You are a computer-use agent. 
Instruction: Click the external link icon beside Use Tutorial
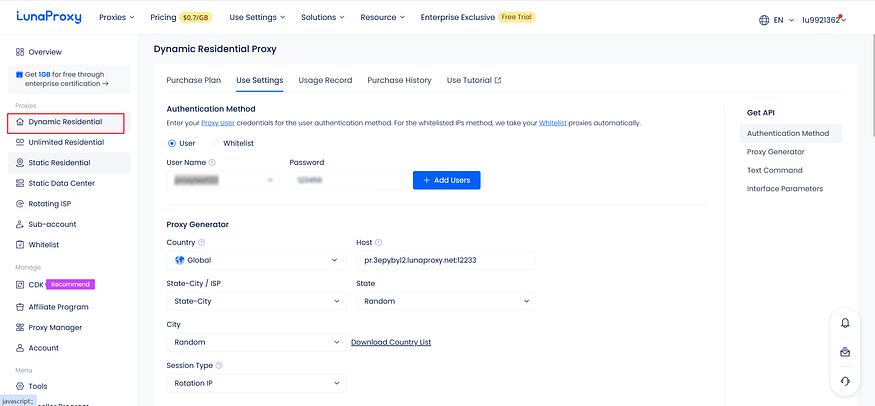(498, 80)
